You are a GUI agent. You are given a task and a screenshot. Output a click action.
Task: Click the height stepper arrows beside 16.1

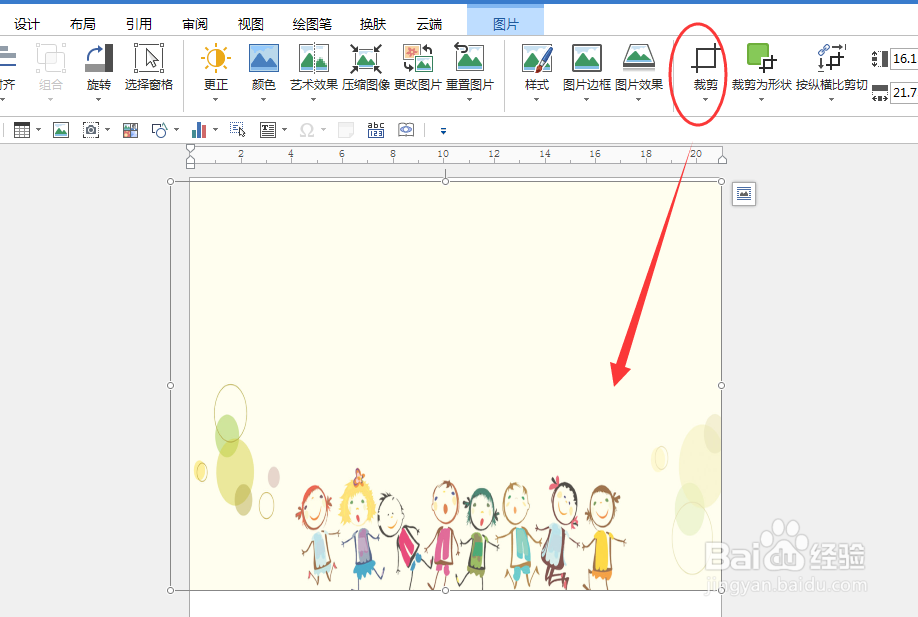point(882,58)
